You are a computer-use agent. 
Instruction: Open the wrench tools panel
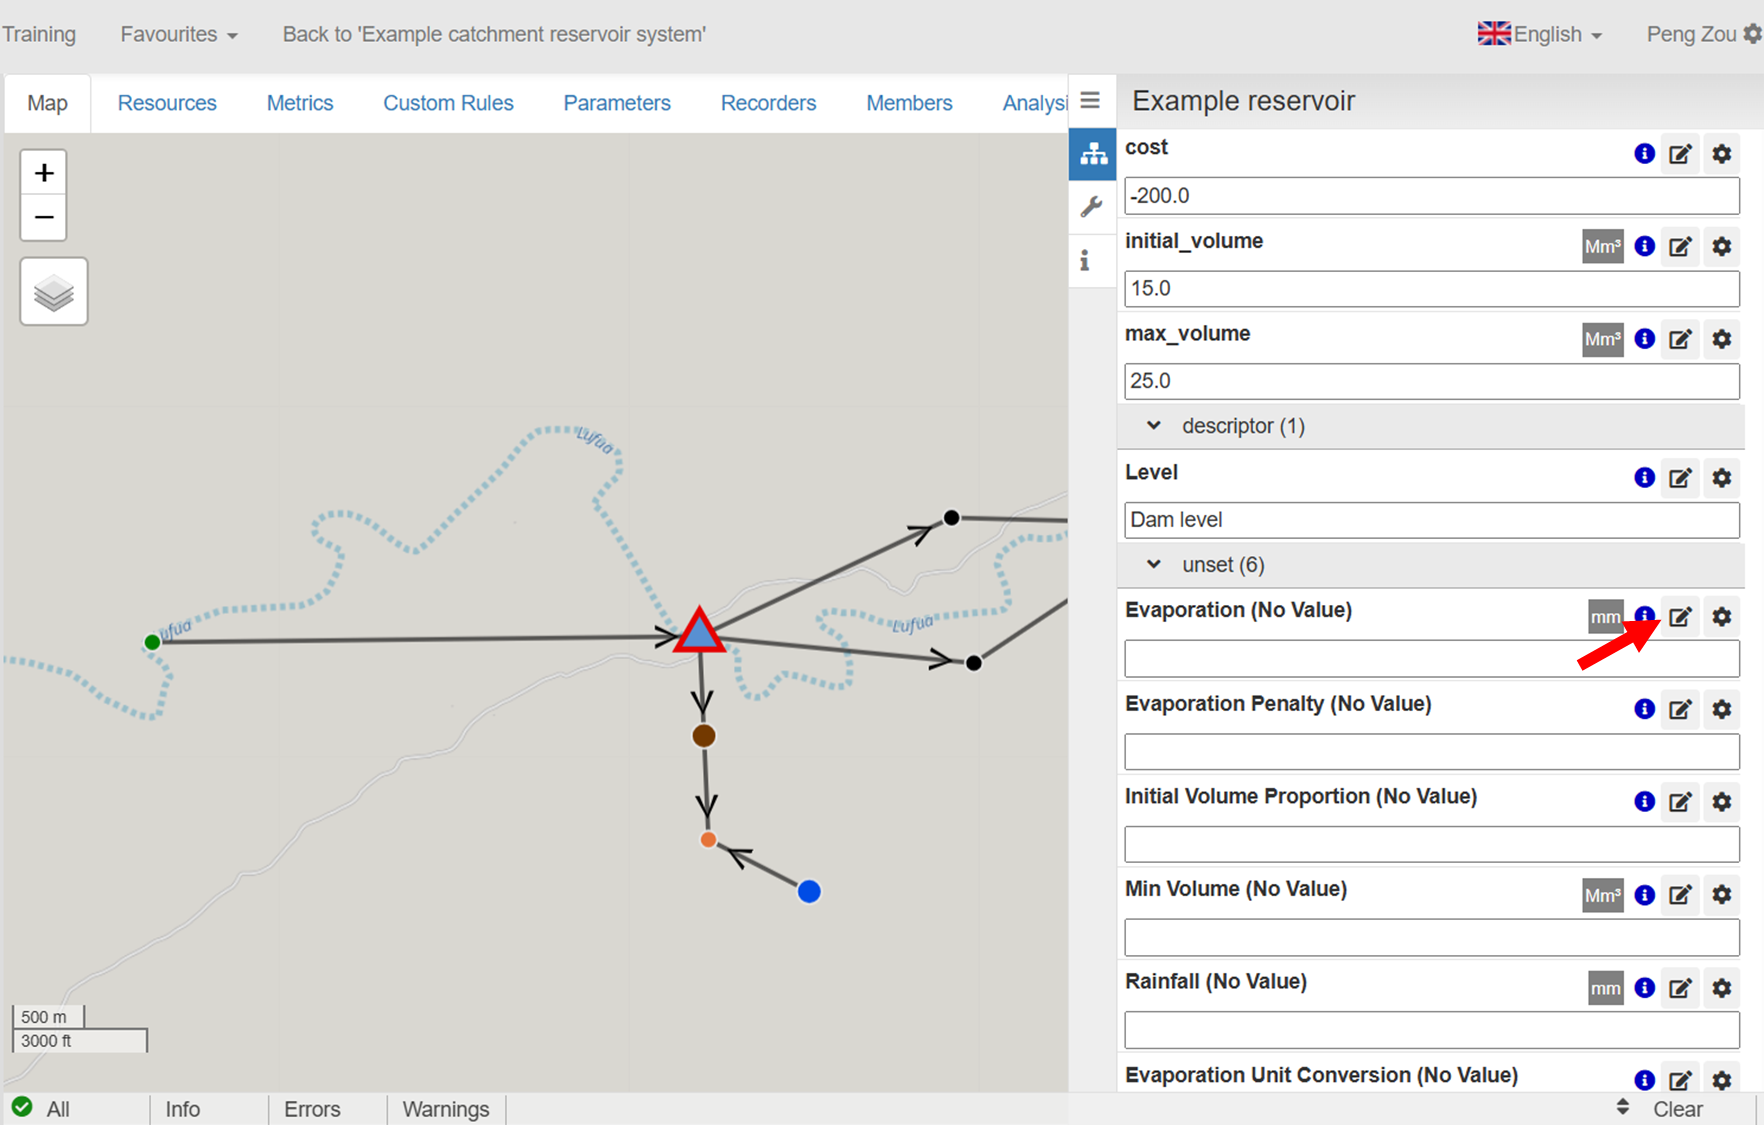(x=1091, y=207)
